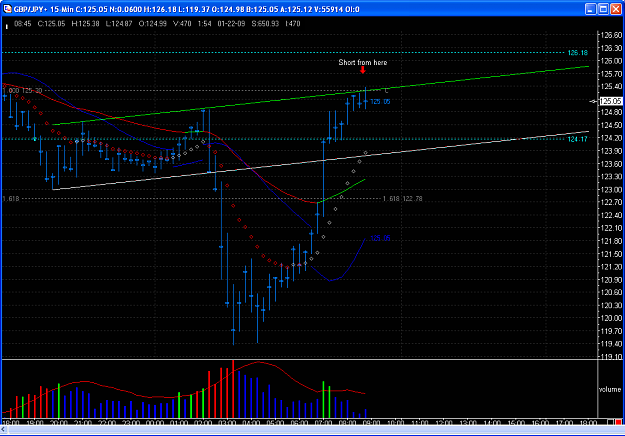Click the '1.618 122.78' Fibonacci label
Image resolution: width=625 pixels, height=436 pixels.
402,198
